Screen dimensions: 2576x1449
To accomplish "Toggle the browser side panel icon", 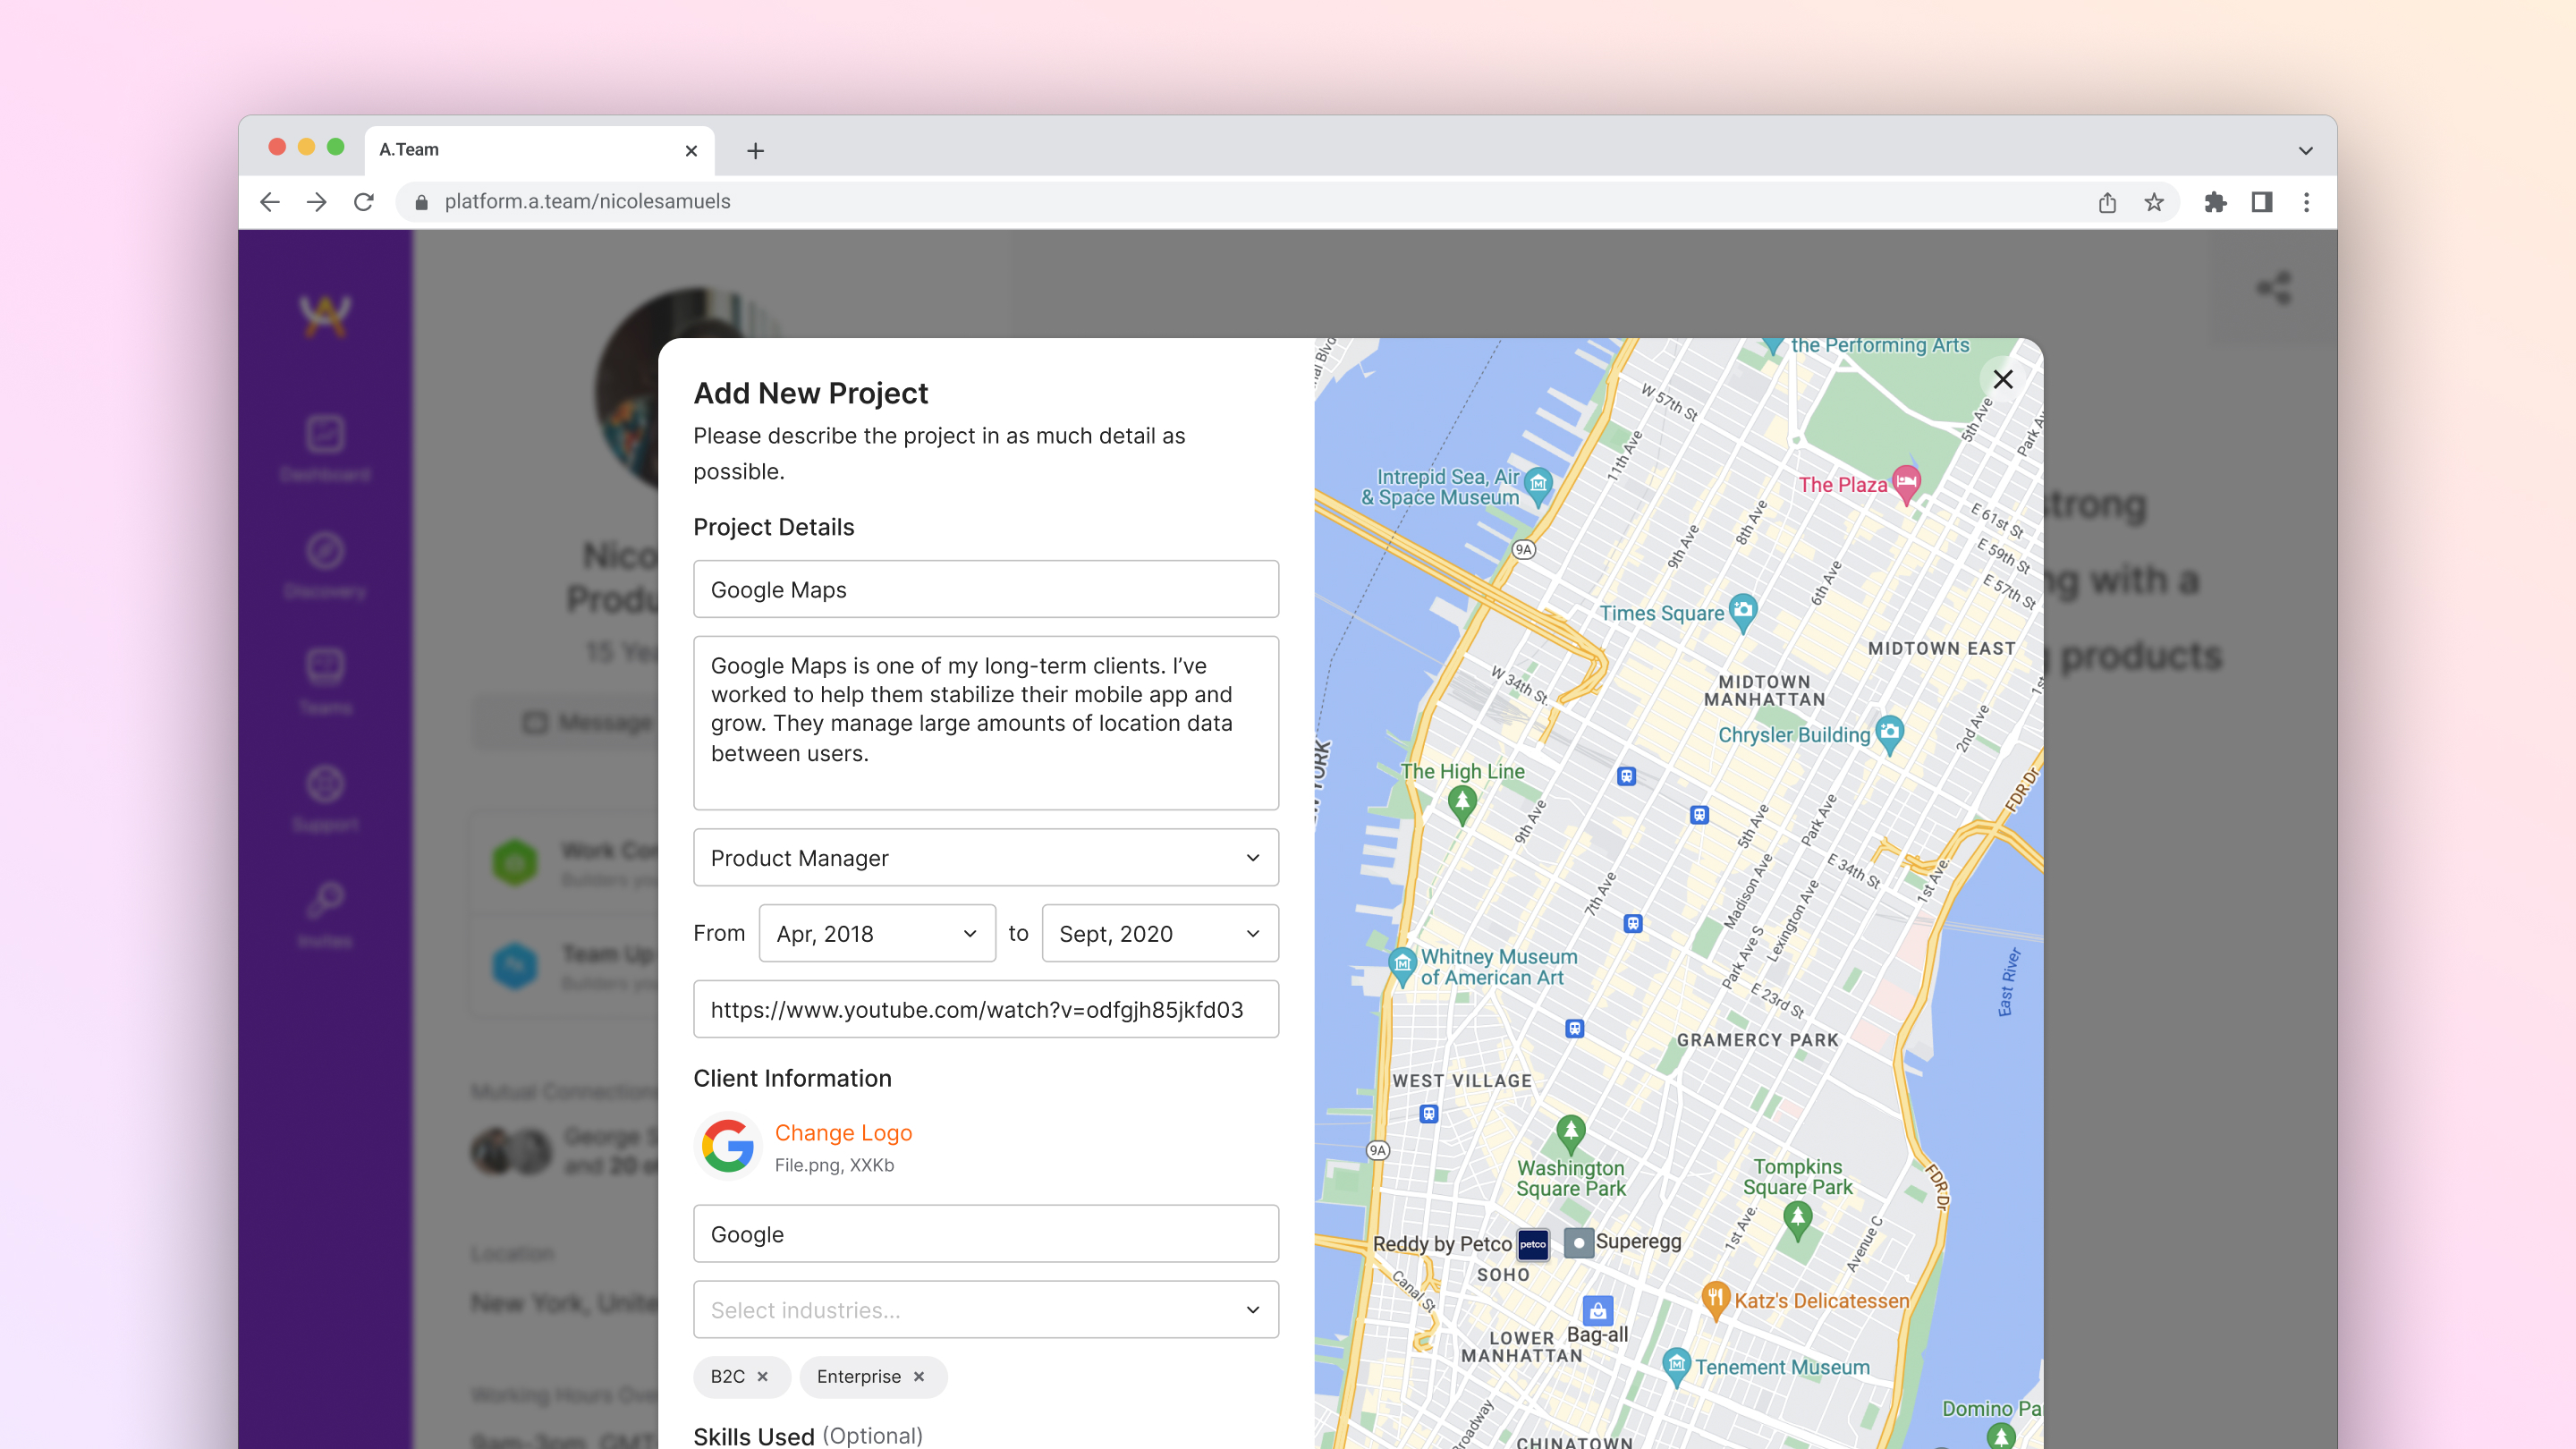I will coord(2262,202).
